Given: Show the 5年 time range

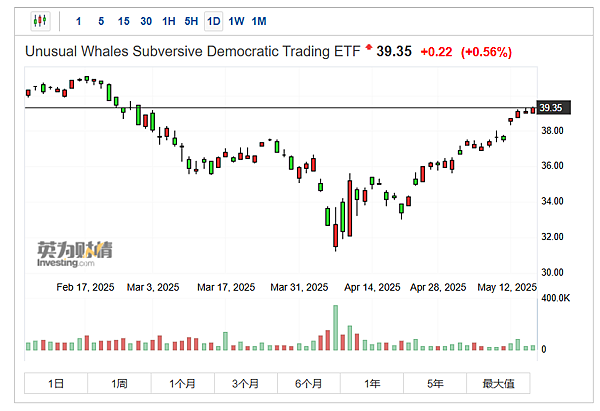Looking at the screenshot, I should 435,383.
